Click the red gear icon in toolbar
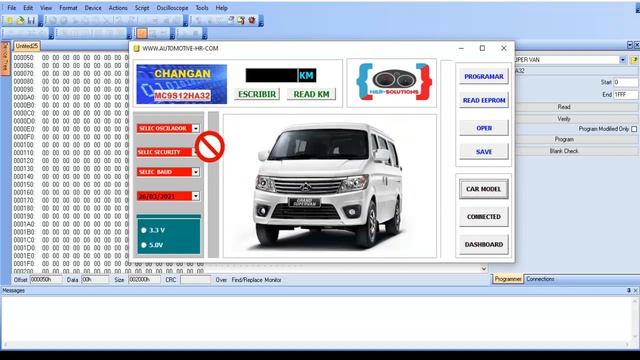Image resolution: width=640 pixels, height=360 pixels. 252,20
